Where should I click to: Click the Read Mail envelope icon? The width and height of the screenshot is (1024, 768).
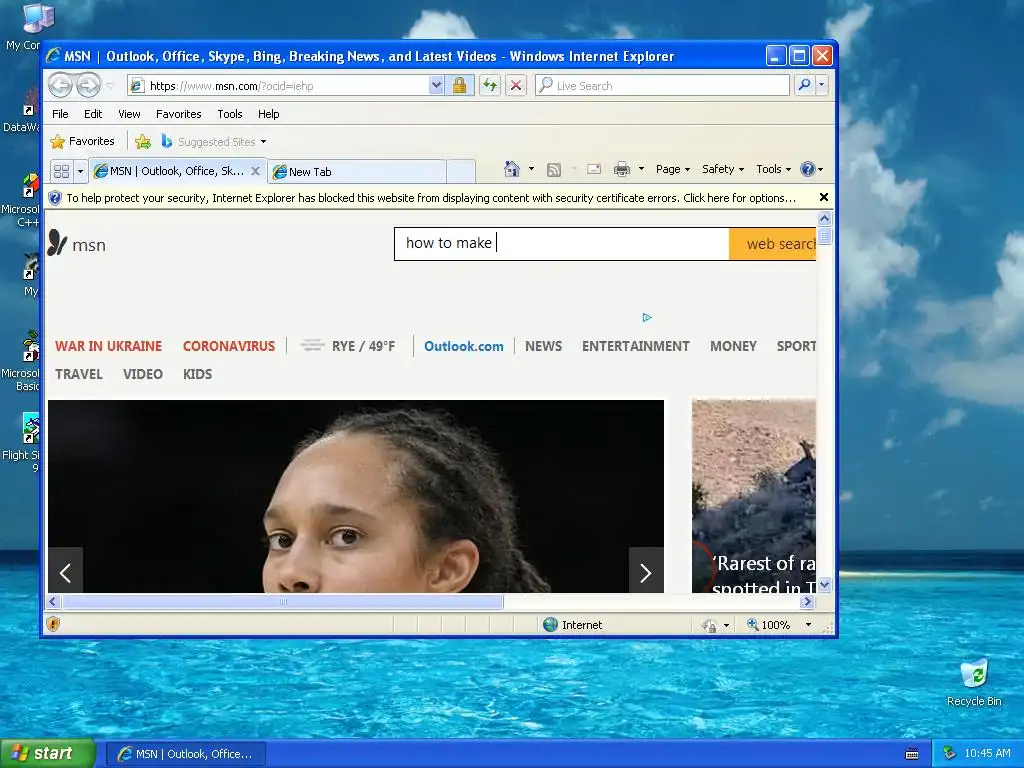(594, 169)
